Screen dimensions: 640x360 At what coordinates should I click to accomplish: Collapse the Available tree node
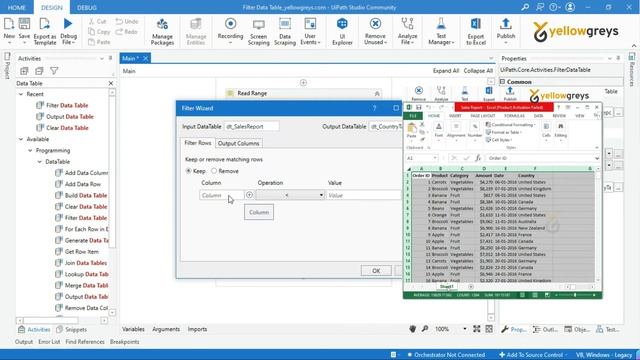(21, 139)
